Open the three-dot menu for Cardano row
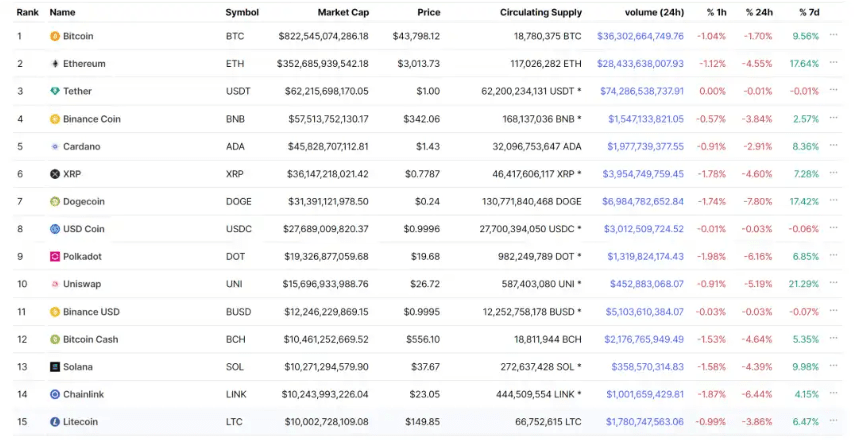The image size is (854, 440). point(834,146)
